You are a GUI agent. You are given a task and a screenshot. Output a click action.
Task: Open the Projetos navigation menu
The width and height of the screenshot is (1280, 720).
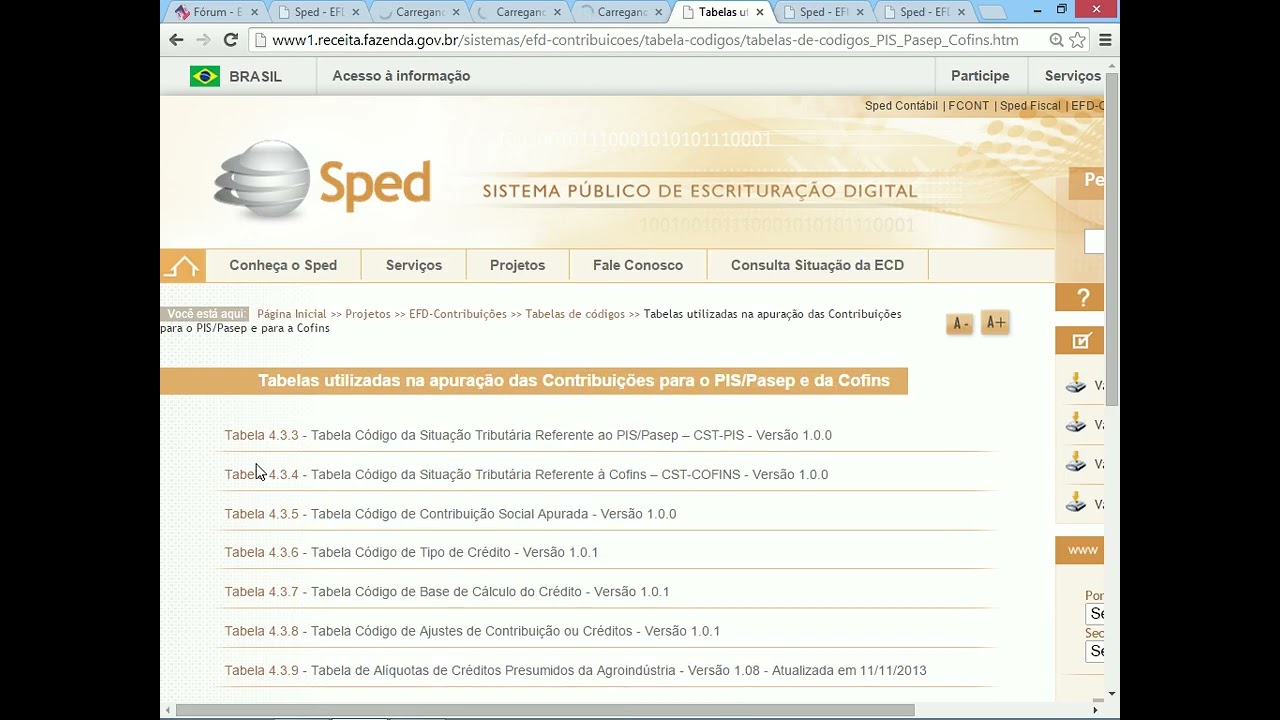(x=518, y=265)
